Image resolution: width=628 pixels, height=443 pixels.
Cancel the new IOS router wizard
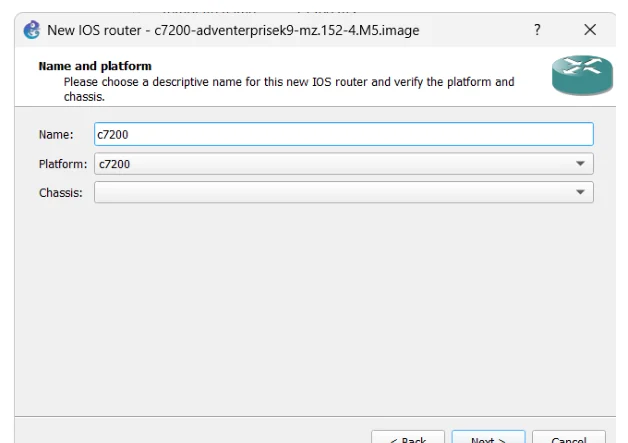569,437
